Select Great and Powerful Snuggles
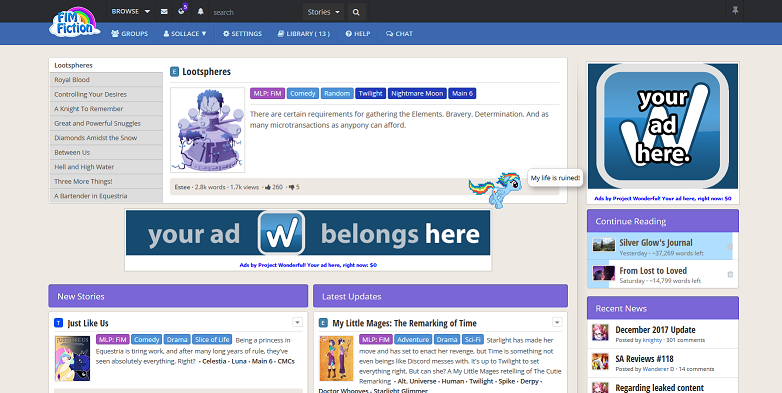This screenshot has height=393, width=782. (x=106, y=123)
